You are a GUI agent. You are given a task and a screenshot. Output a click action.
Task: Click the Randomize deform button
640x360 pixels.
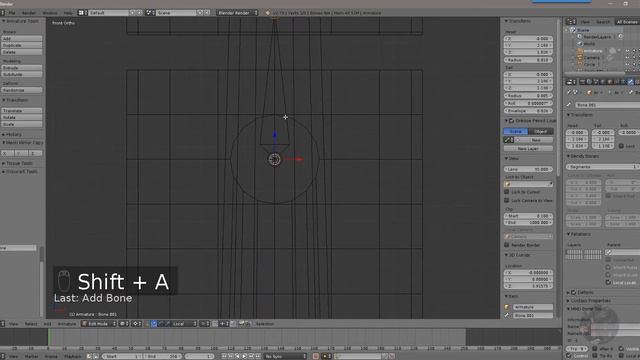tap(22, 90)
